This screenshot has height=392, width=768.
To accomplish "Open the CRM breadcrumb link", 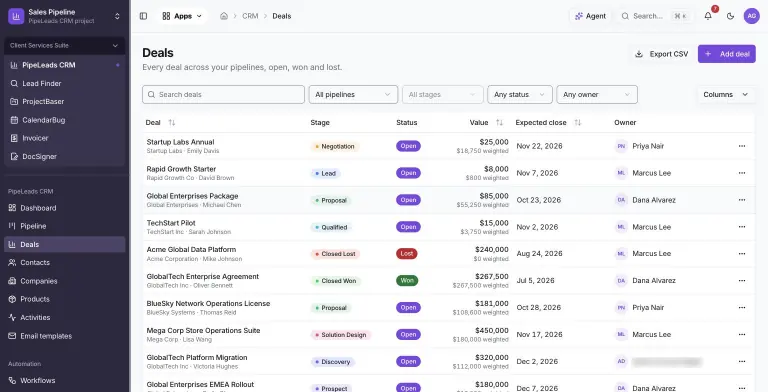I will (x=250, y=16).
